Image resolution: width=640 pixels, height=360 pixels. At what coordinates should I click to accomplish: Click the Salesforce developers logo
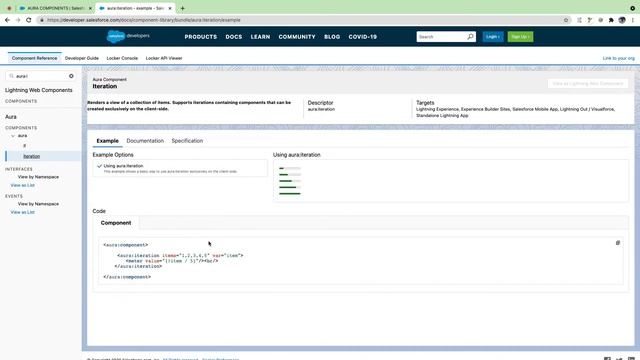128,36
